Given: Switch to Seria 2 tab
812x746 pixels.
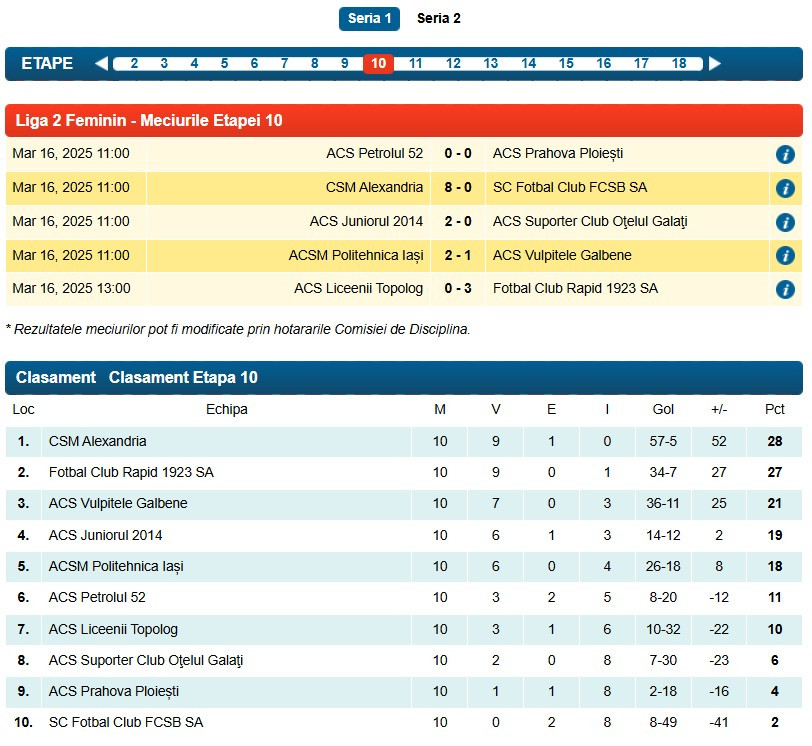Looking at the screenshot, I should pyautogui.click(x=439, y=18).
